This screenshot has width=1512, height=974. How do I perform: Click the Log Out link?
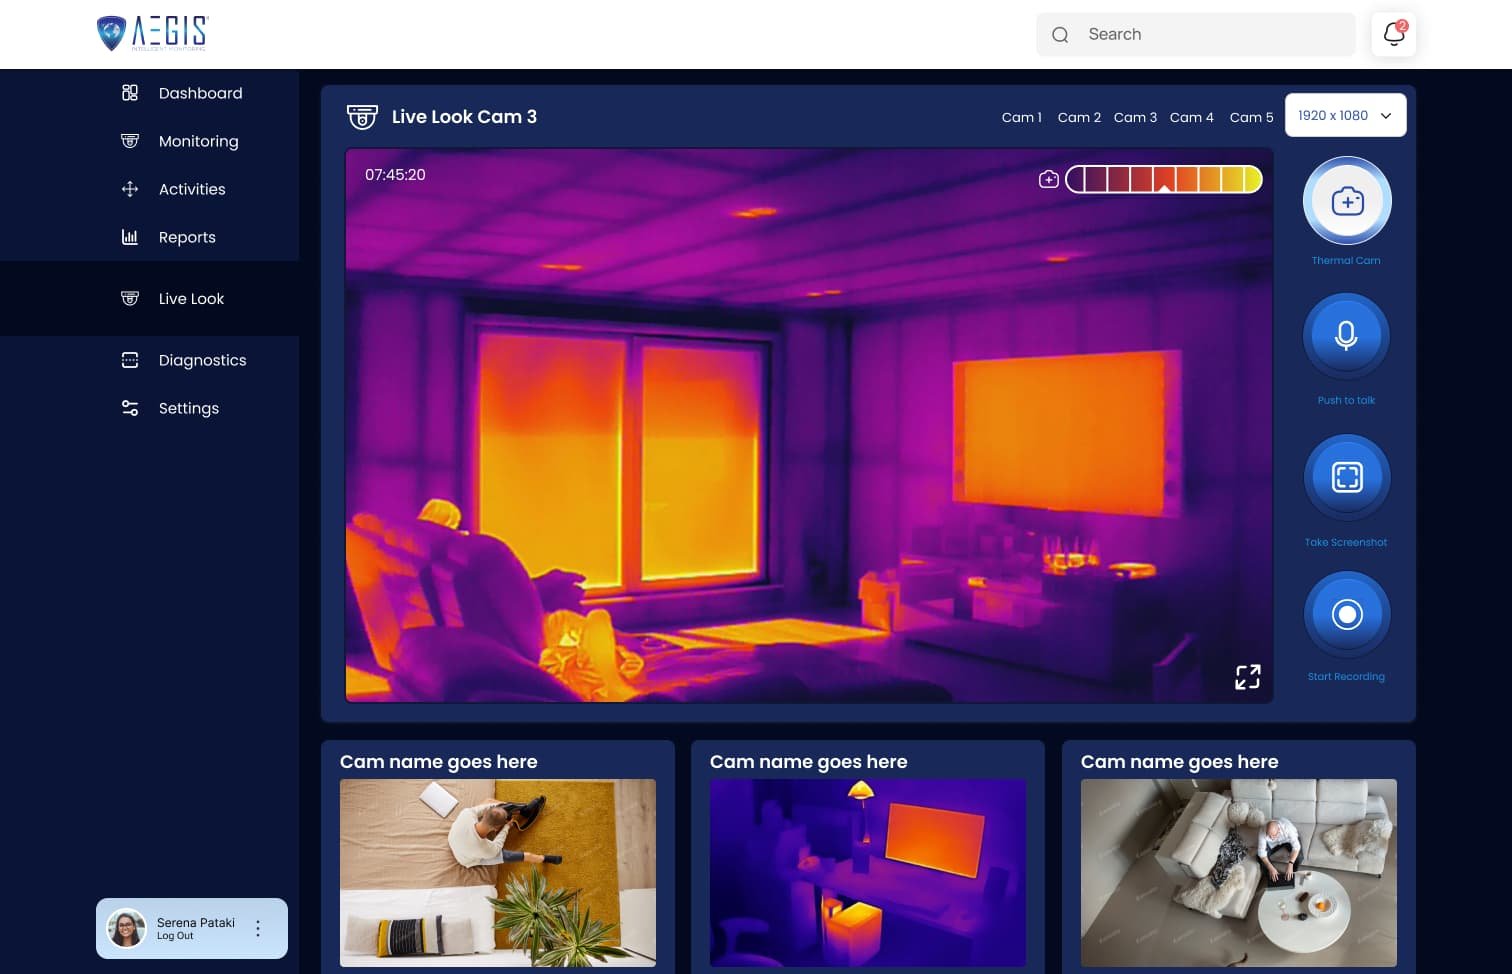tap(175, 936)
